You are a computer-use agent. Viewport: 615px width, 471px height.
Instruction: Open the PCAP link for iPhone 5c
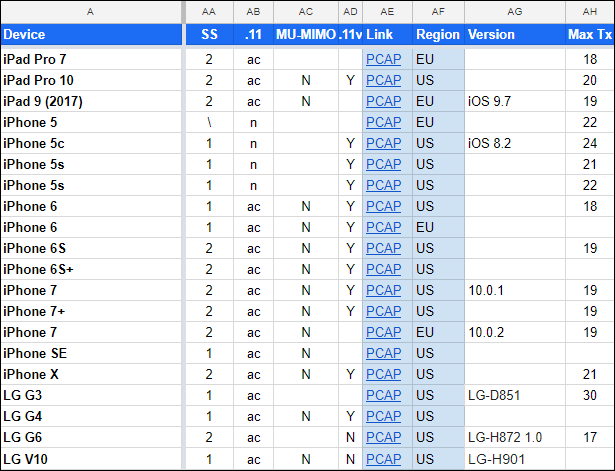click(383, 143)
